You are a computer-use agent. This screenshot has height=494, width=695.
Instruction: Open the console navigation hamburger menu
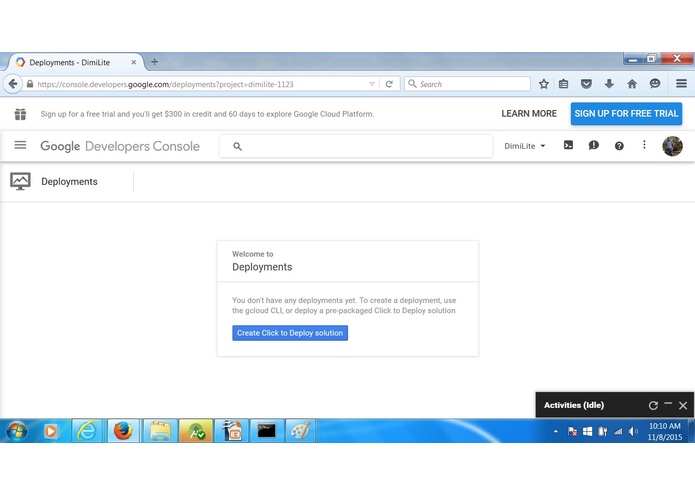[x=20, y=145]
